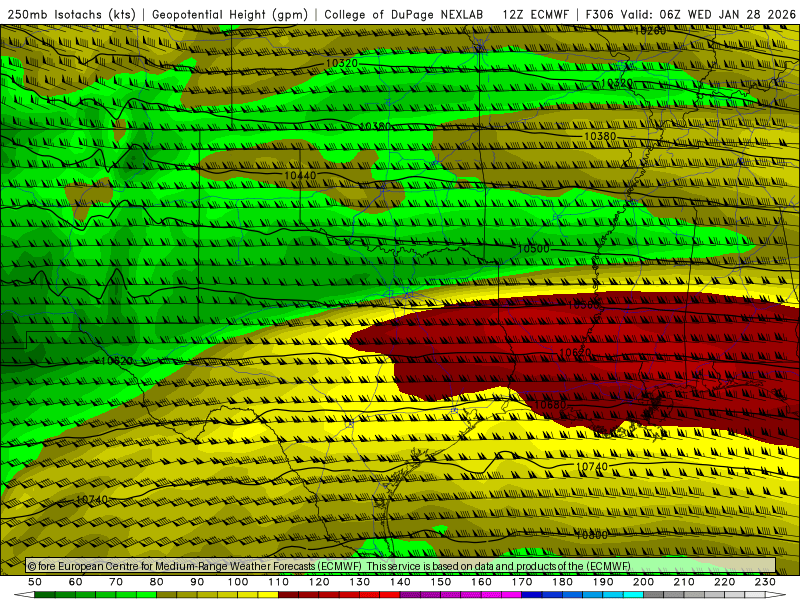Click the ECMWF copyright notice banner
The width and height of the screenshot is (800, 600).
pyautogui.click(x=401, y=566)
